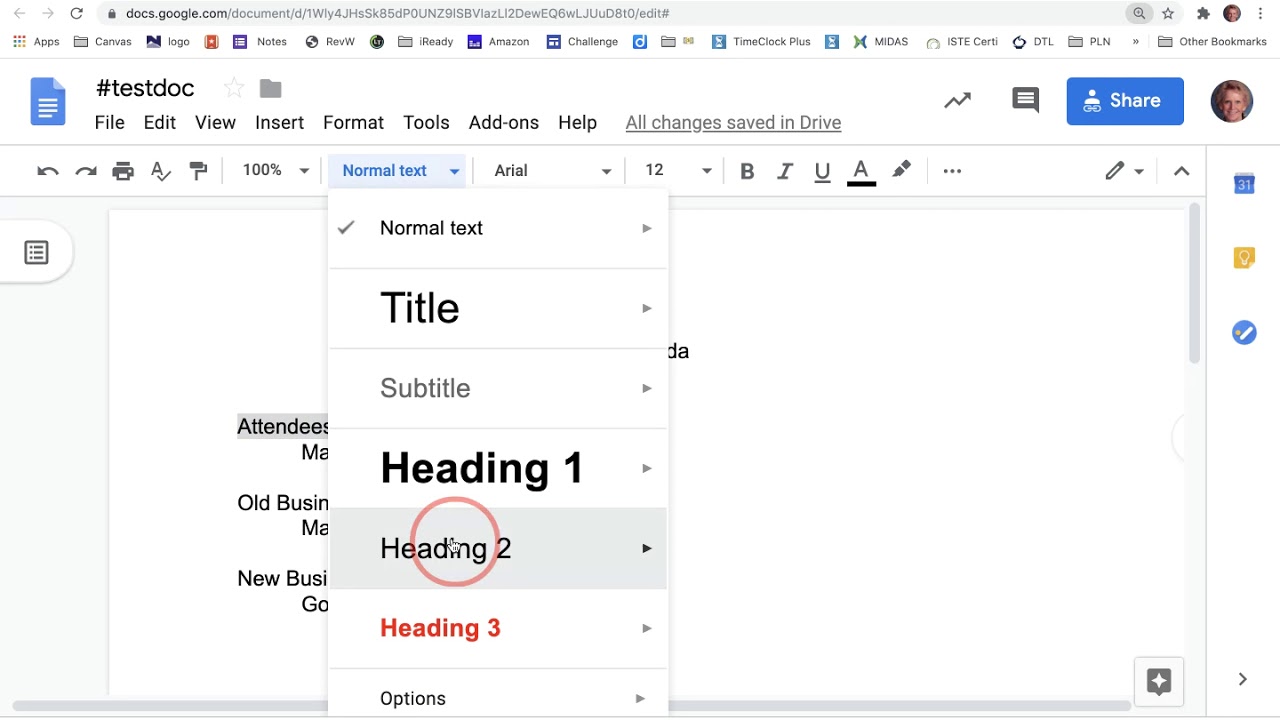Choose Heading 1 style

tap(498, 468)
